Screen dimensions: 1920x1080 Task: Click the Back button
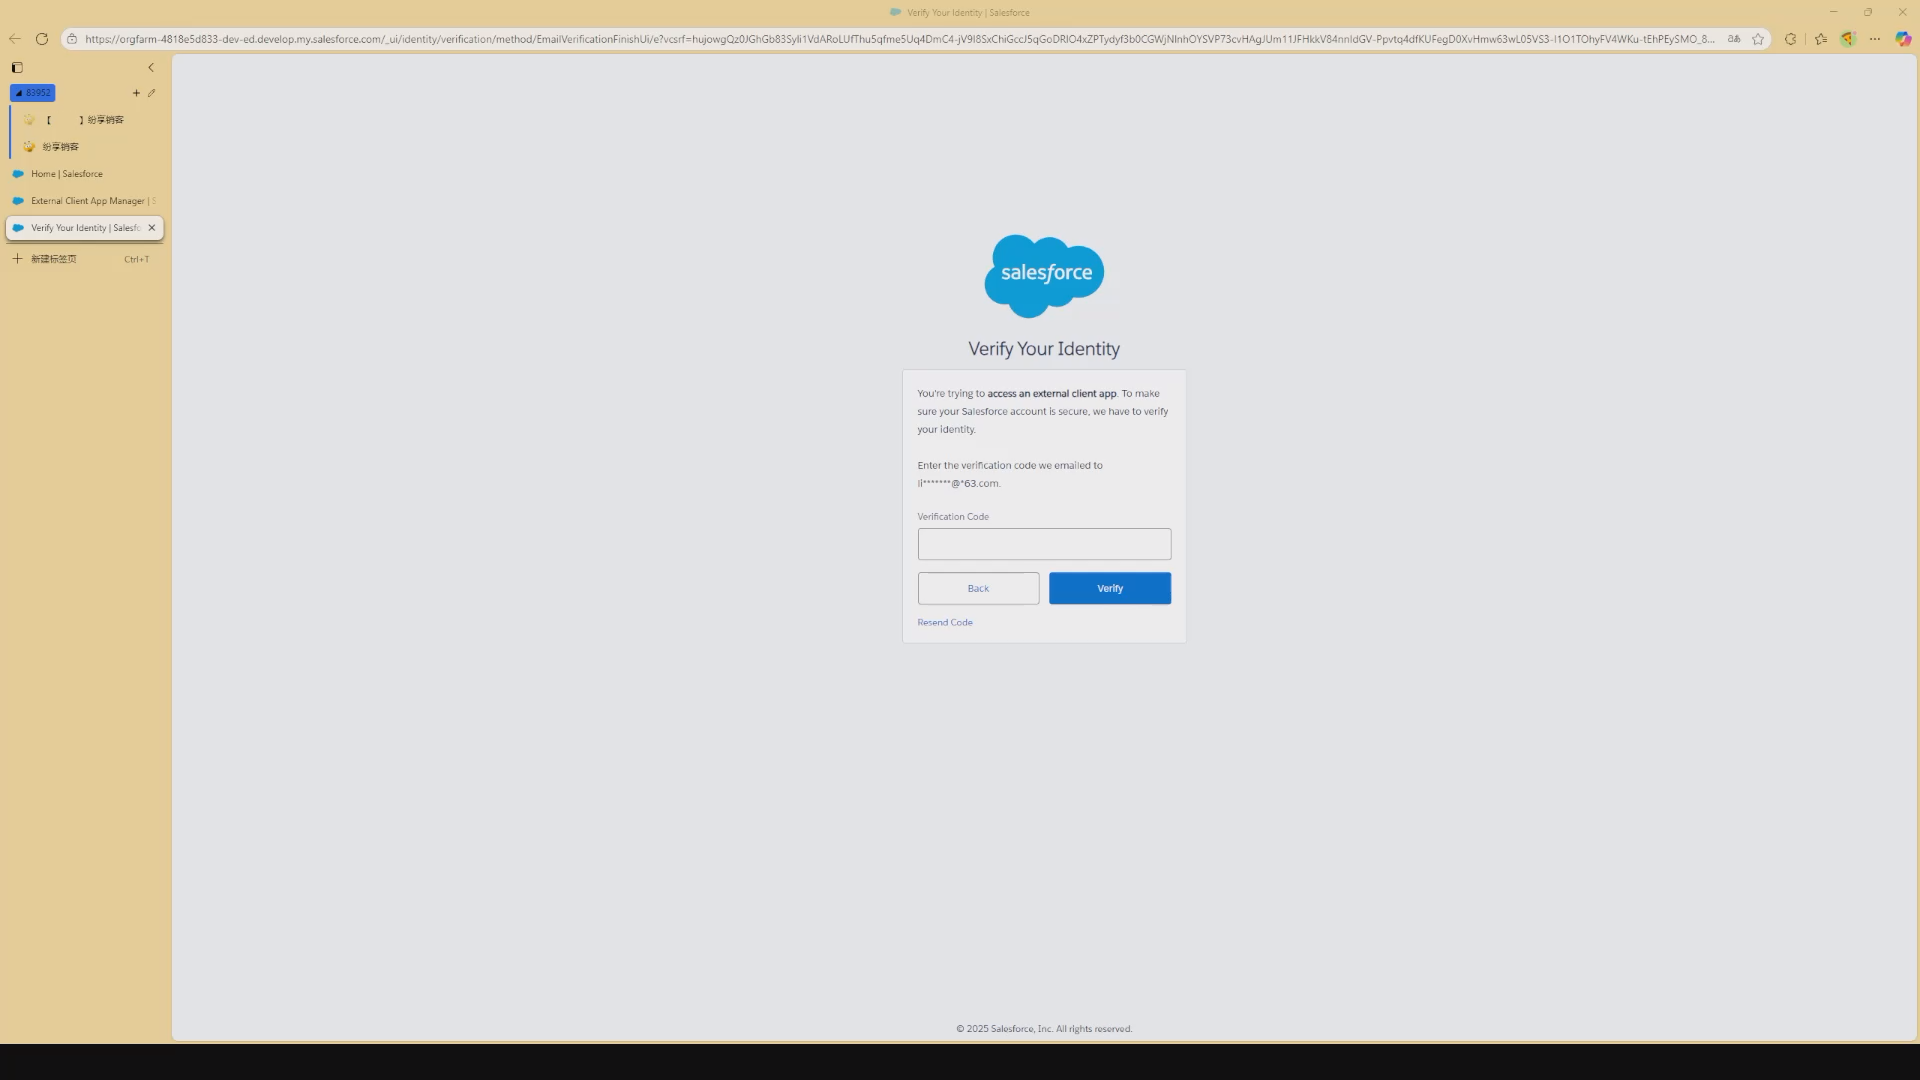click(978, 588)
